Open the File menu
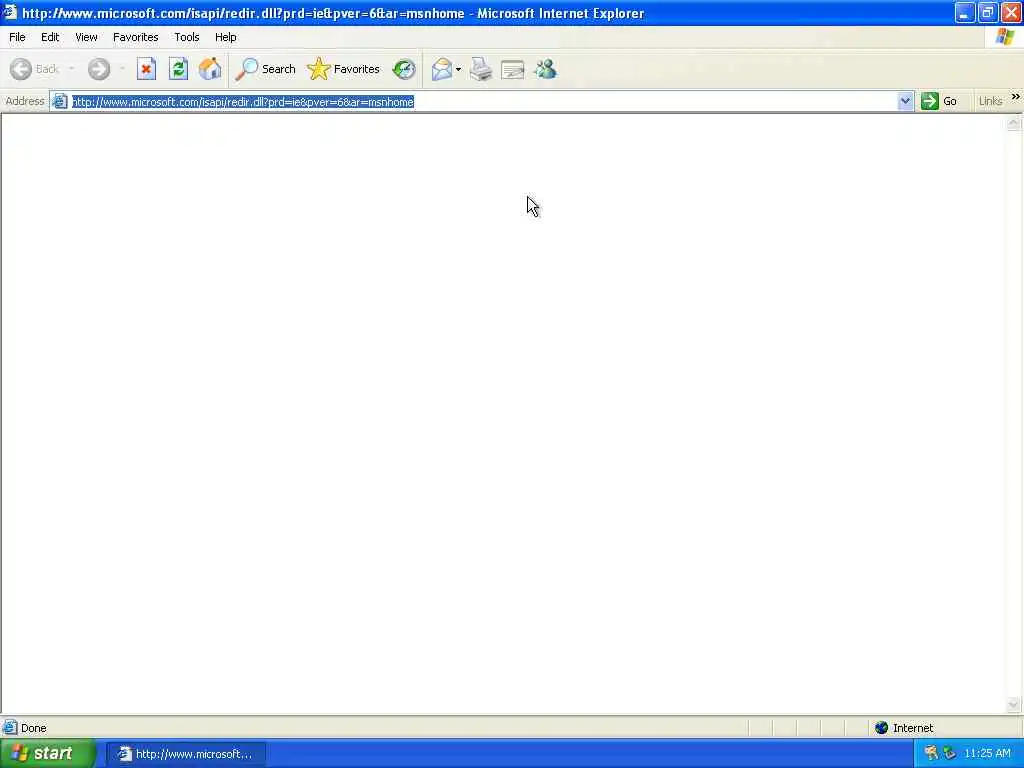The width and height of the screenshot is (1024, 768). click(18, 37)
